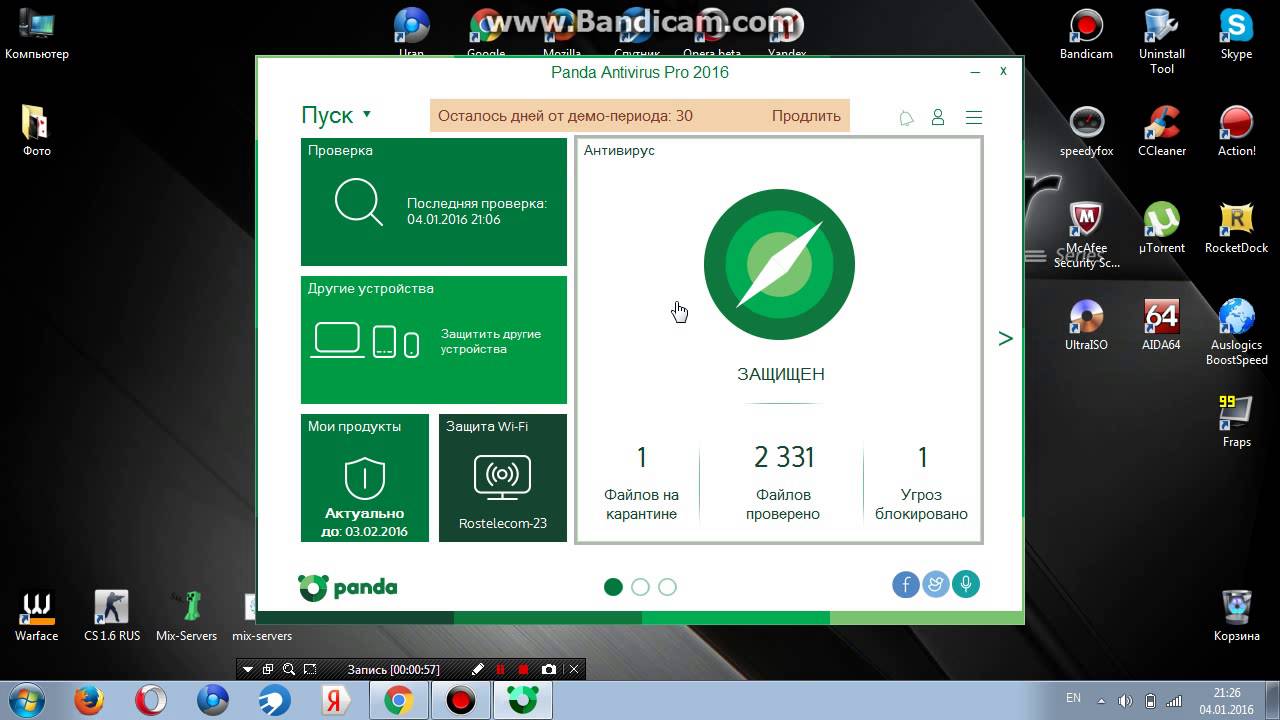1280x720 pixels.
Task: Open the Другие устройства tile
Action: click(434, 340)
